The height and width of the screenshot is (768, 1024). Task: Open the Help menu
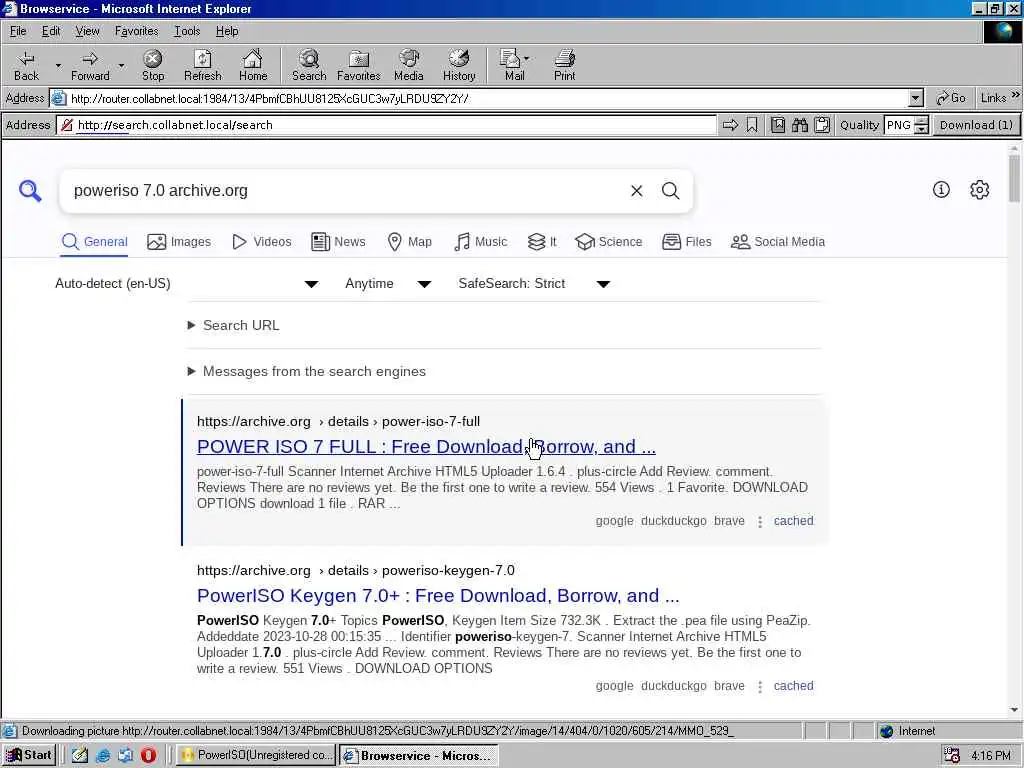click(x=227, y=31)
